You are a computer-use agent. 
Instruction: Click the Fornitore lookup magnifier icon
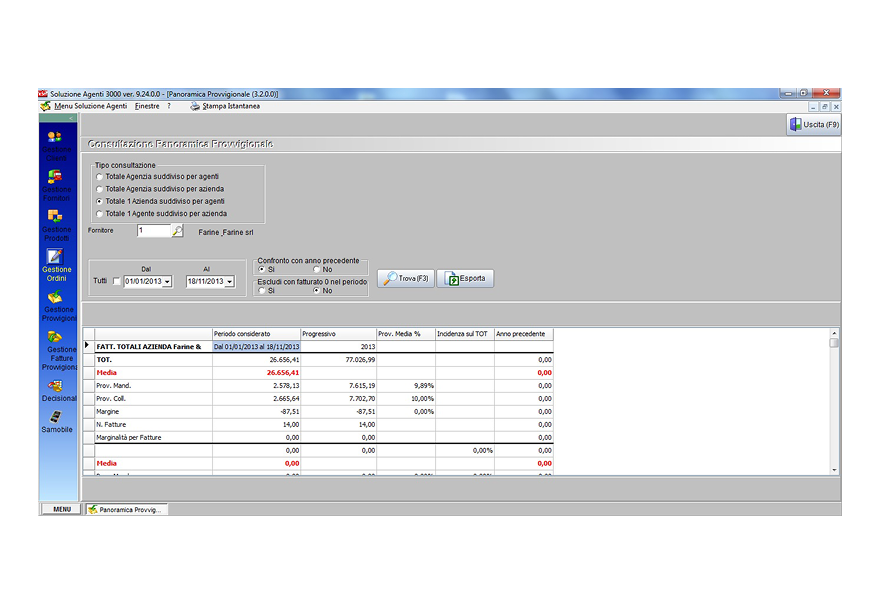(x=177, y=231)
